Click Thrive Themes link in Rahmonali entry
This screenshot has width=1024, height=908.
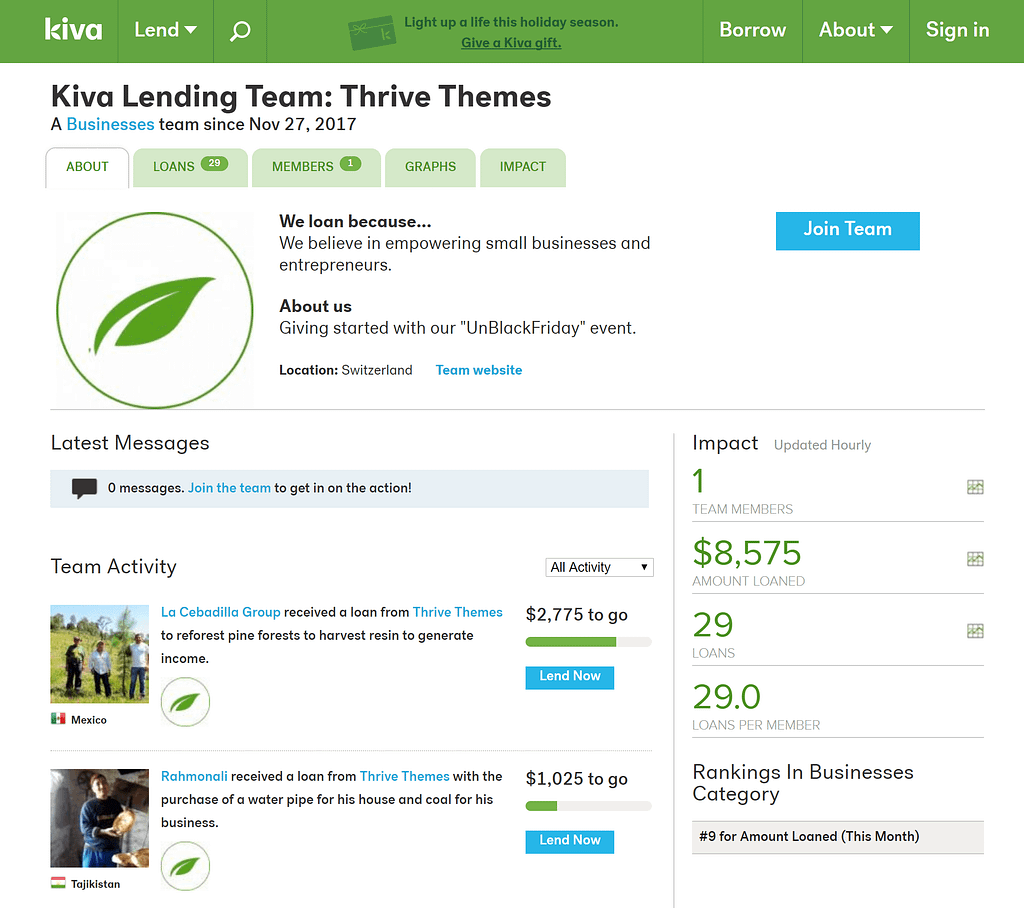click(x=404, y=776)
